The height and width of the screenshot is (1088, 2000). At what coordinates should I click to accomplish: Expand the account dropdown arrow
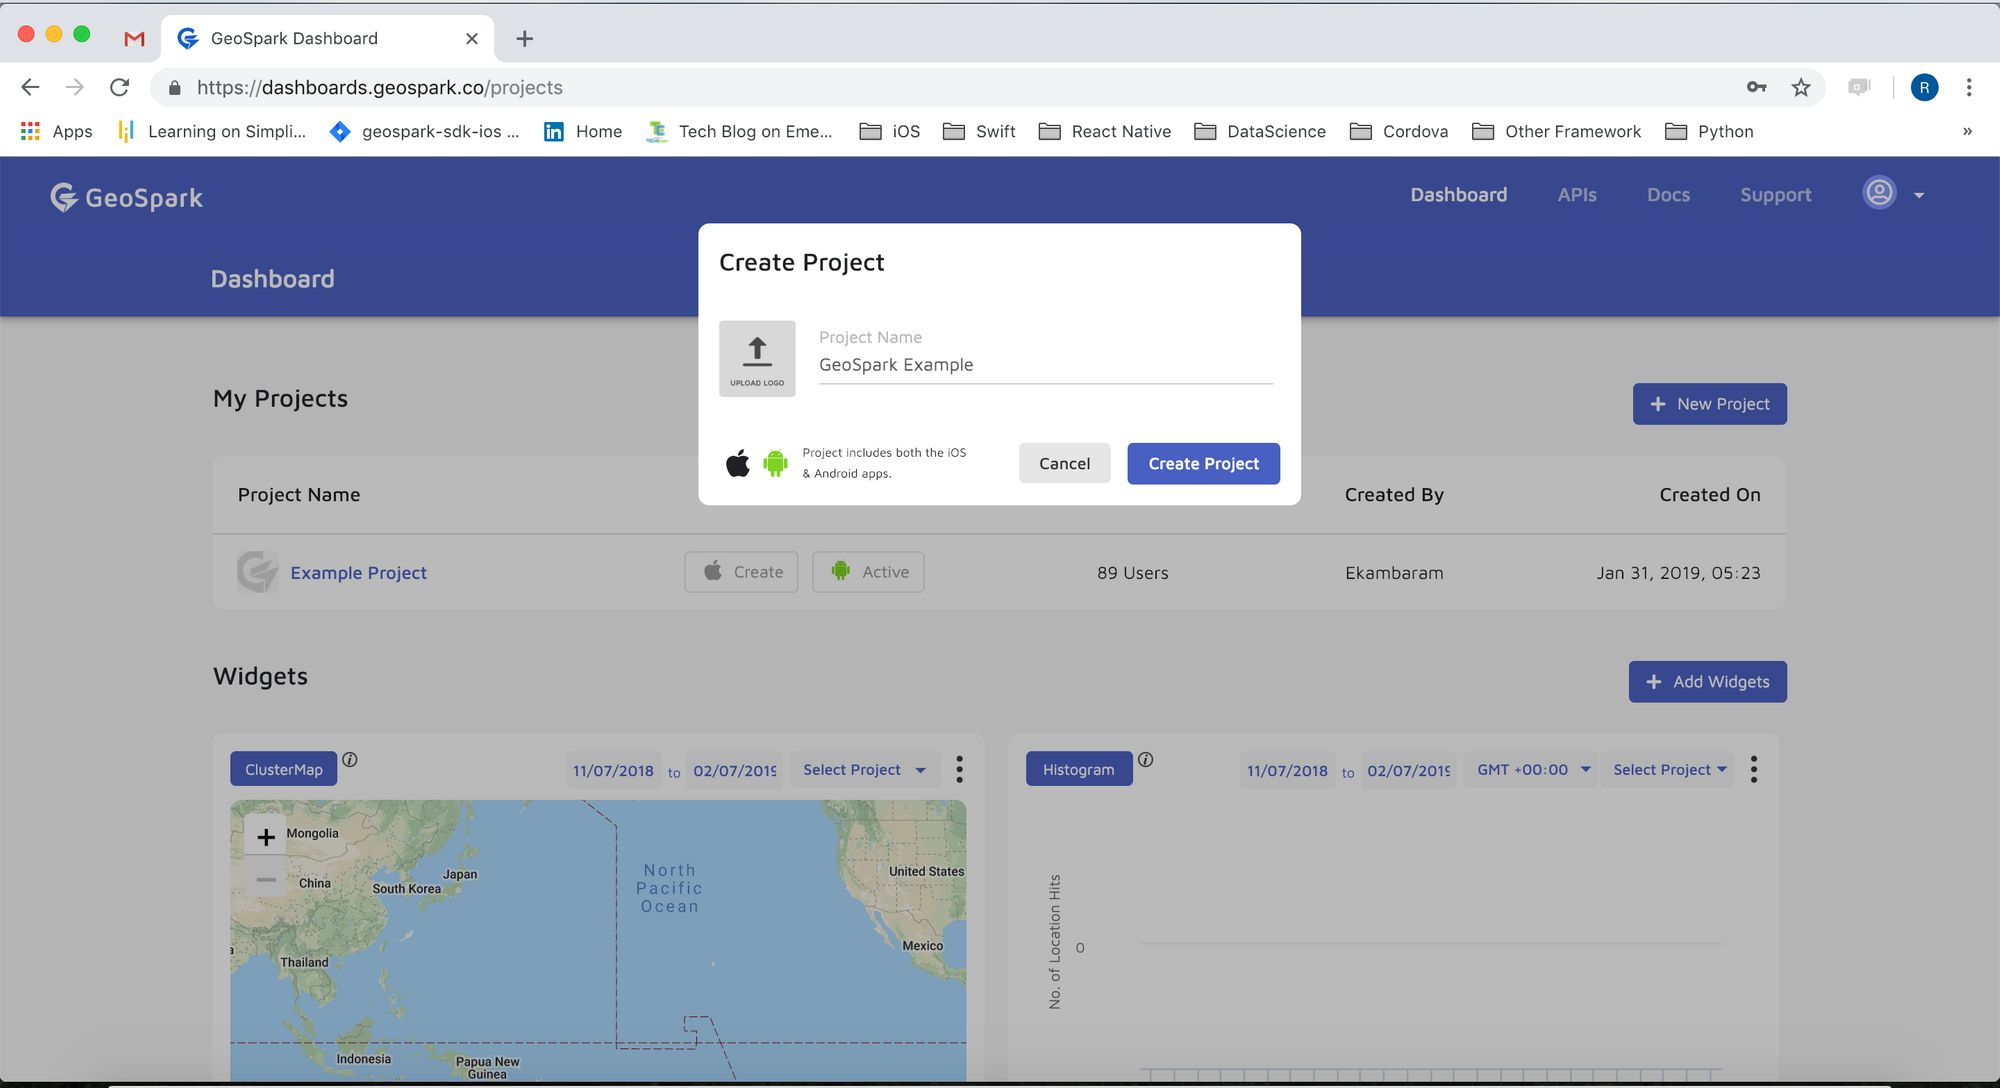pos(1919,195)
